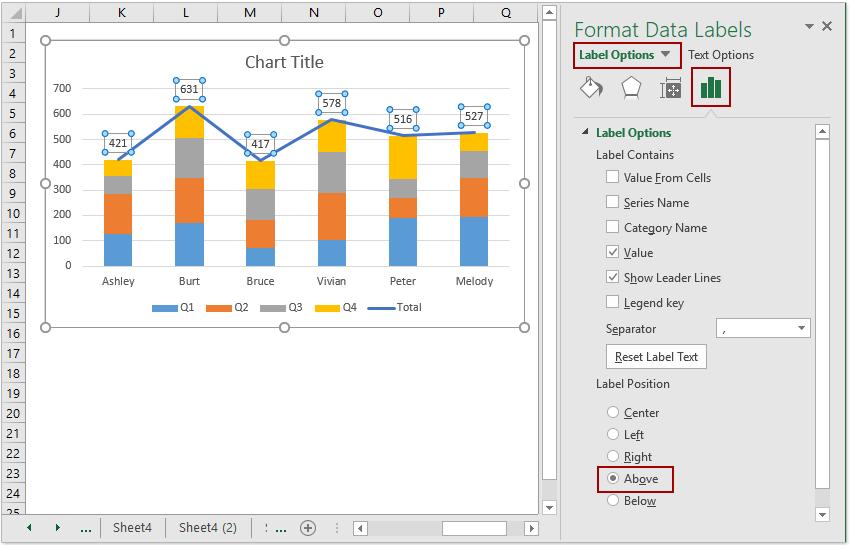Open the task pane options arrow
The height and width of the screenshot is (545, 850).
(x=807, y=27)
